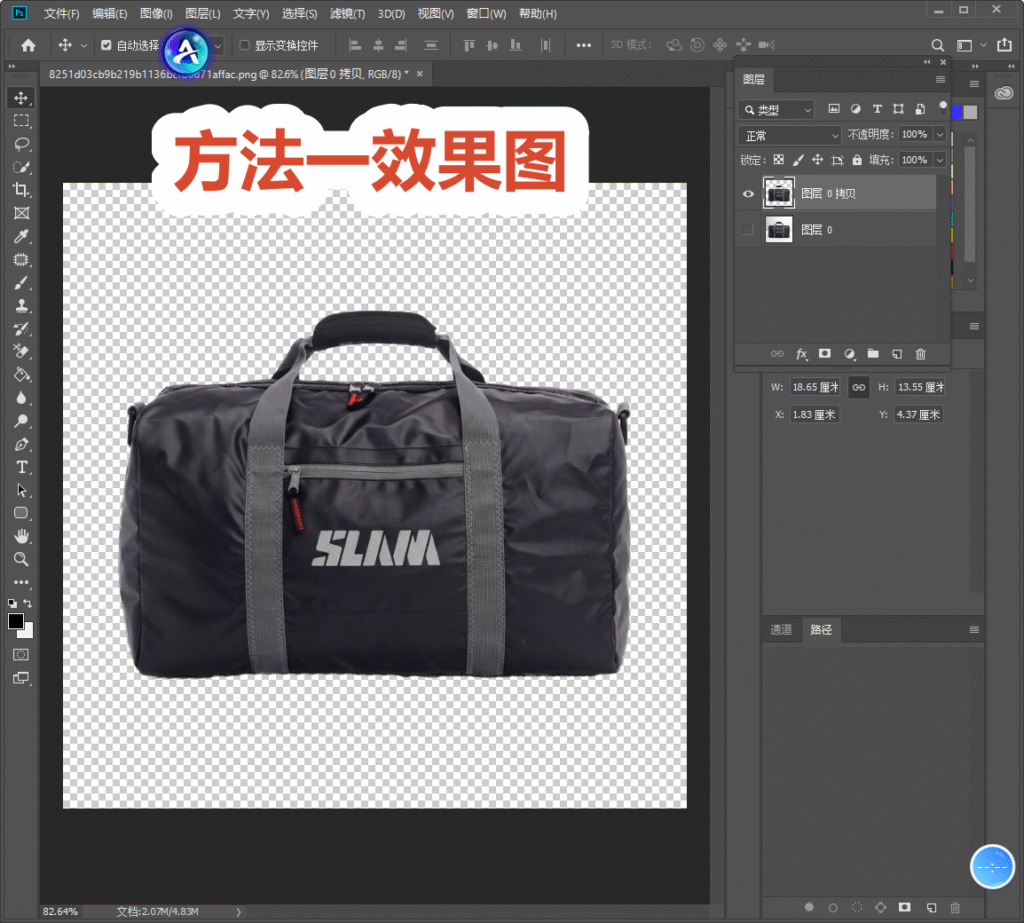Open the Paths panel options menu
This screenshot has height=923, width=1024.
click(x=974, y=630)
